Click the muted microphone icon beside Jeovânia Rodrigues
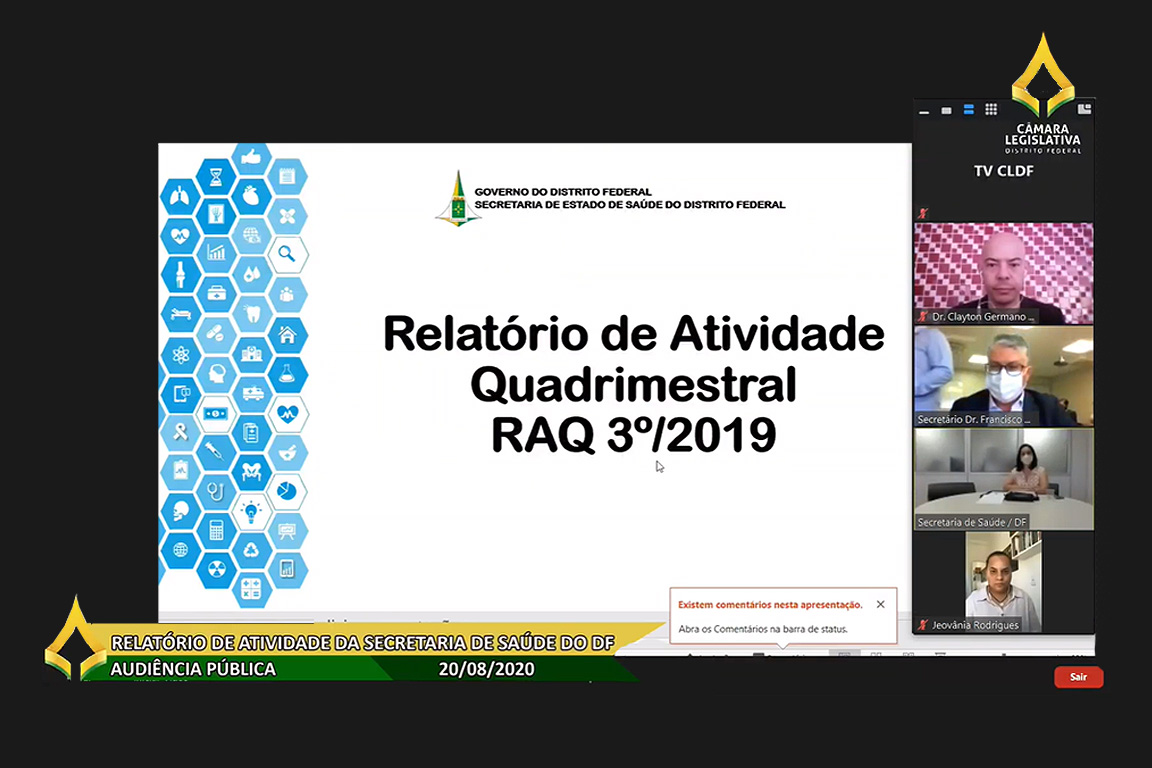 [x=923, y=625]
